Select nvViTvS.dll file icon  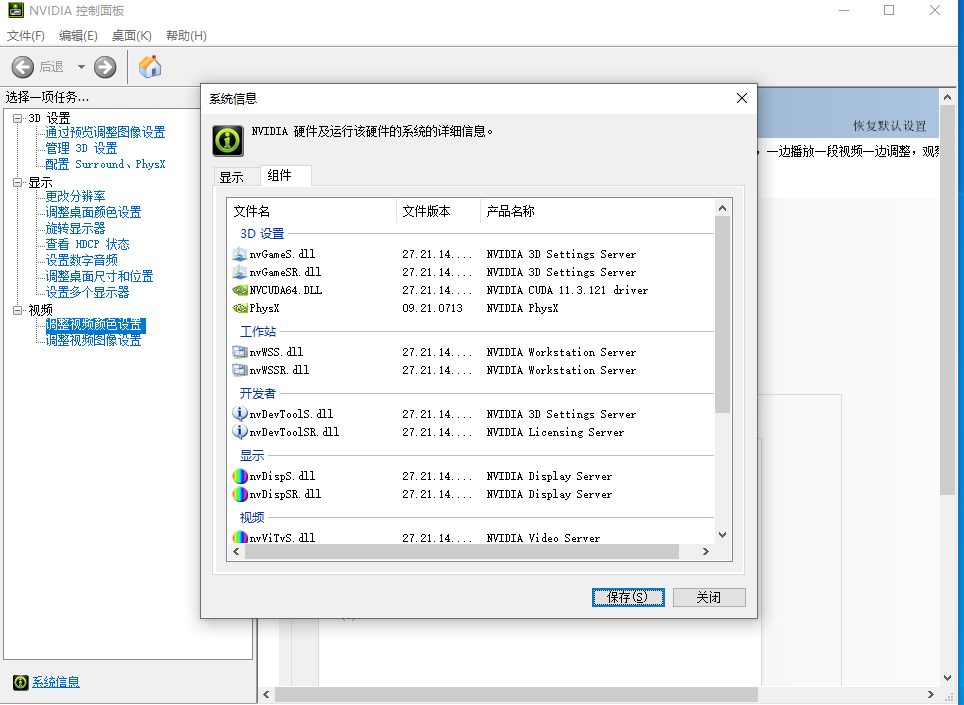click(240, 537)
